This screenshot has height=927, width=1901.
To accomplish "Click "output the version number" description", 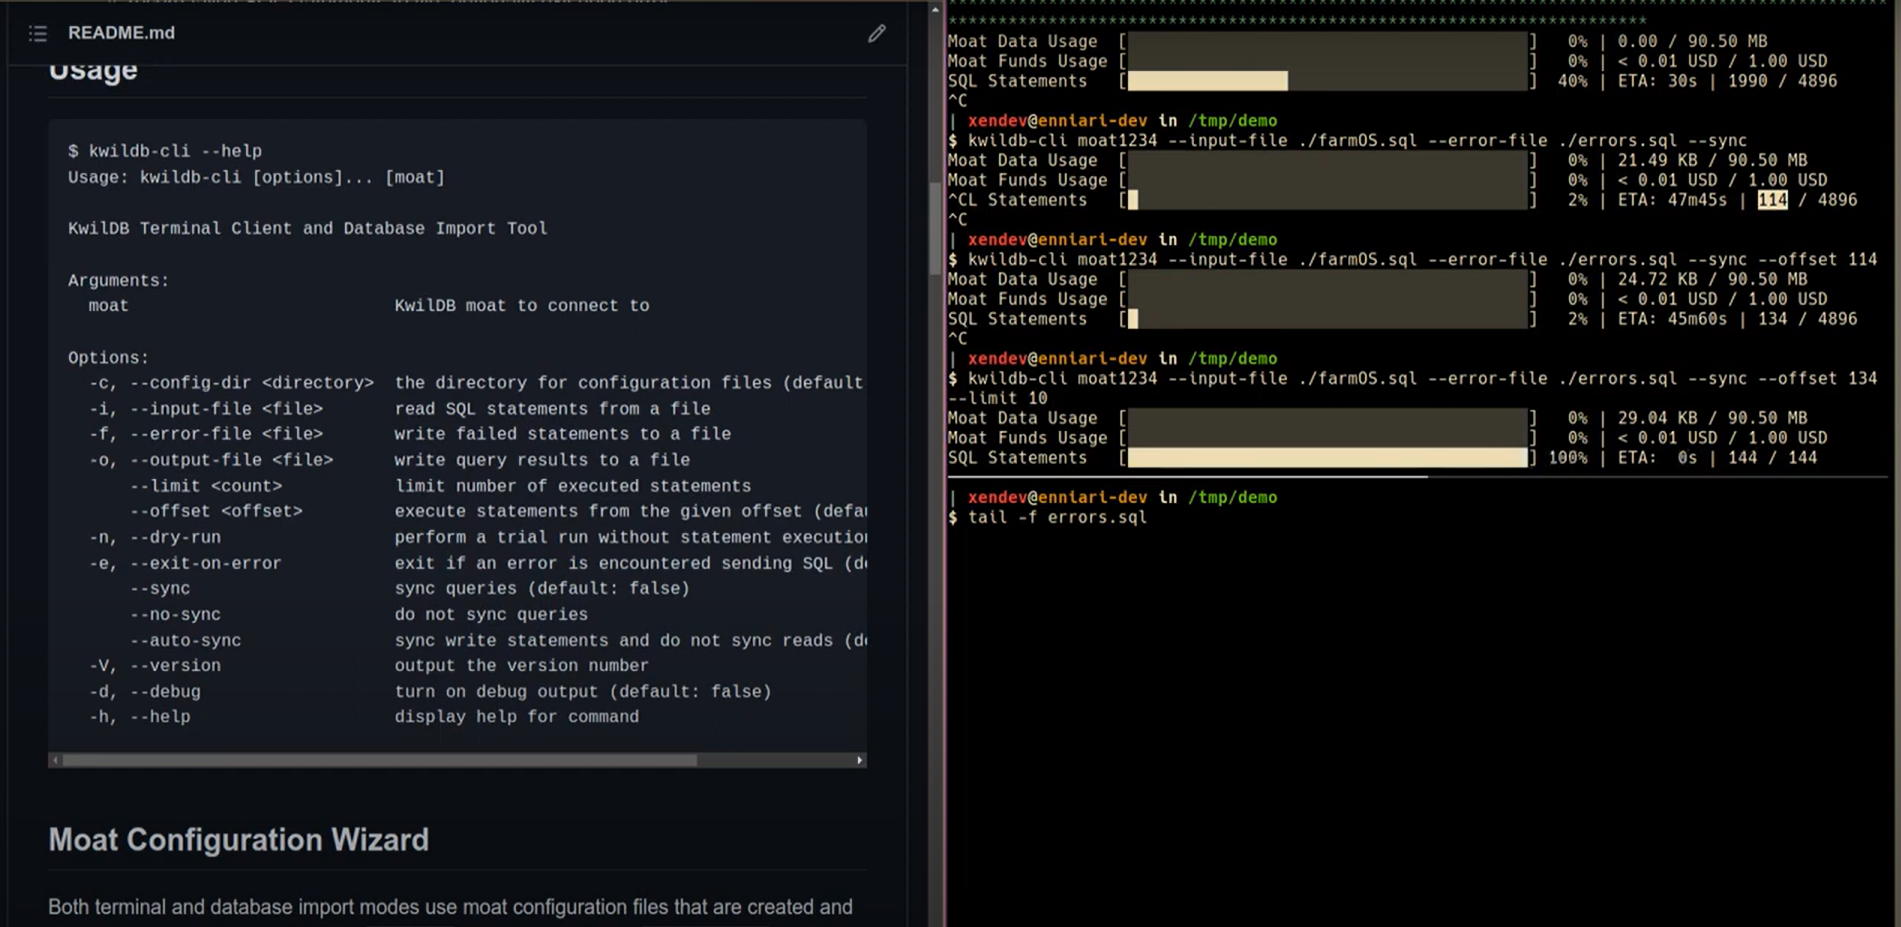I will tap(522, 665).
